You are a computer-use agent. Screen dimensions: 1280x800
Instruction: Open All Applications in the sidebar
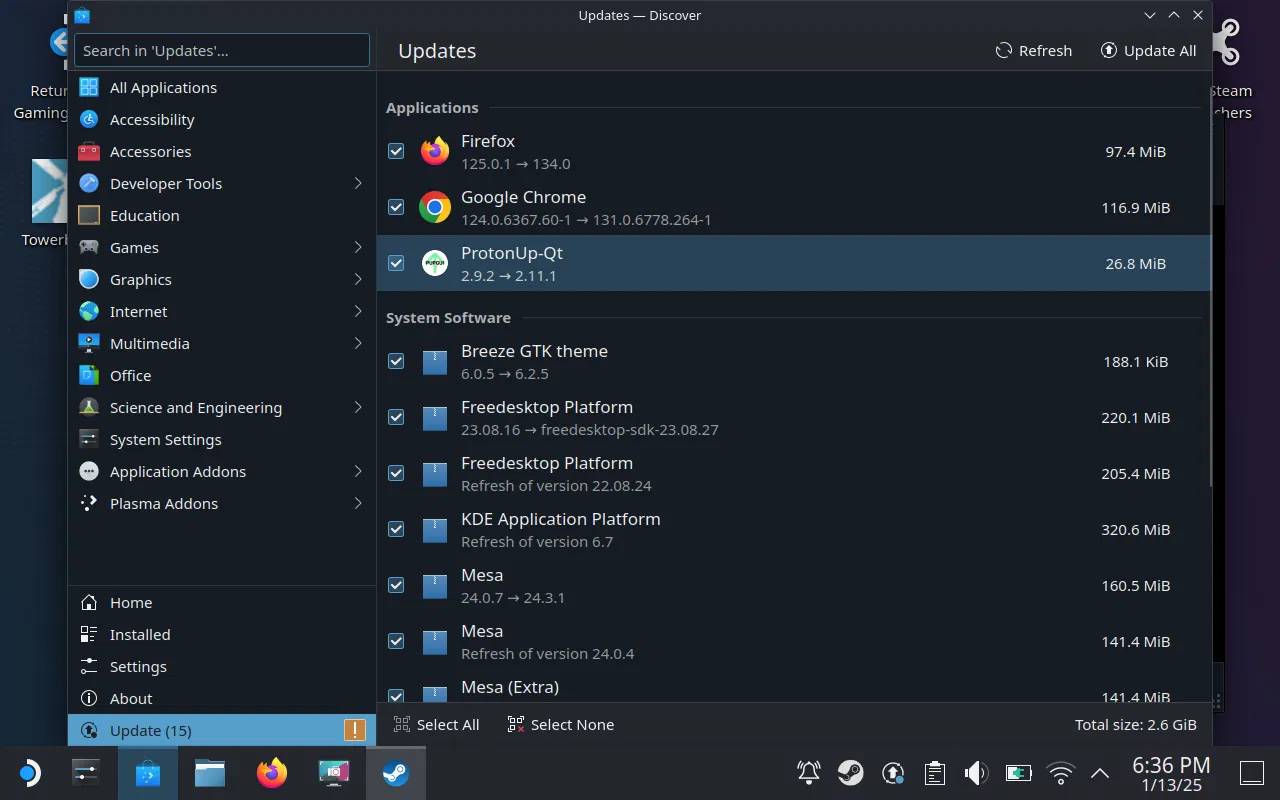click(222, 88)
